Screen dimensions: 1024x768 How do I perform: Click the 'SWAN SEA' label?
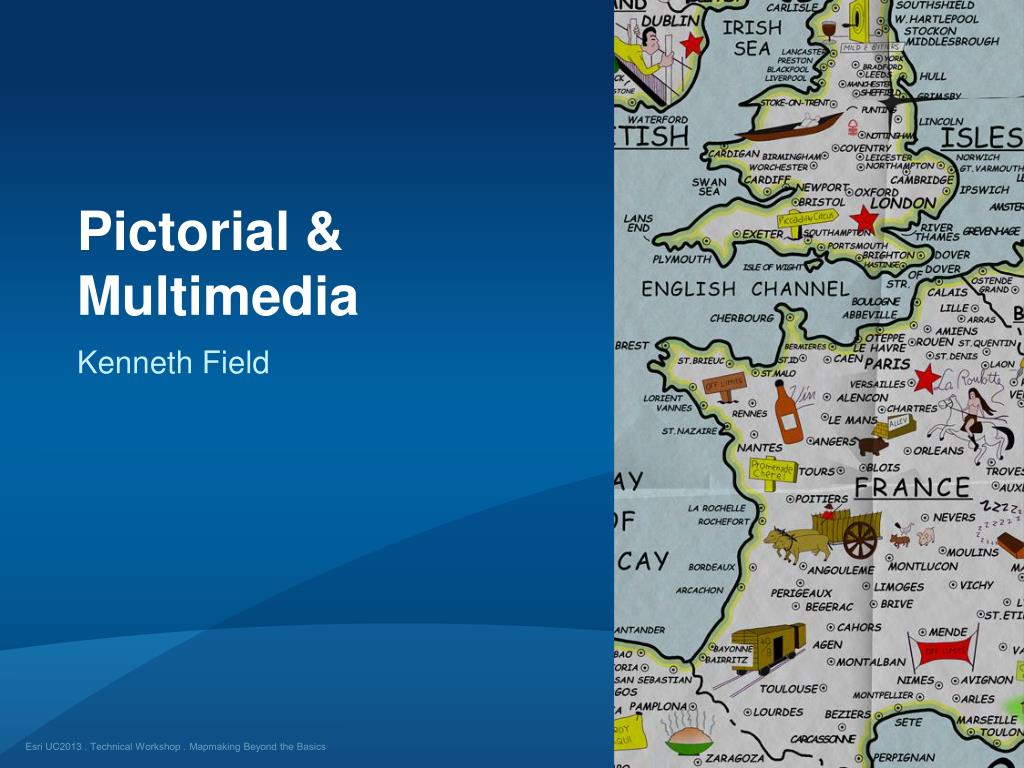coord(709,187)
